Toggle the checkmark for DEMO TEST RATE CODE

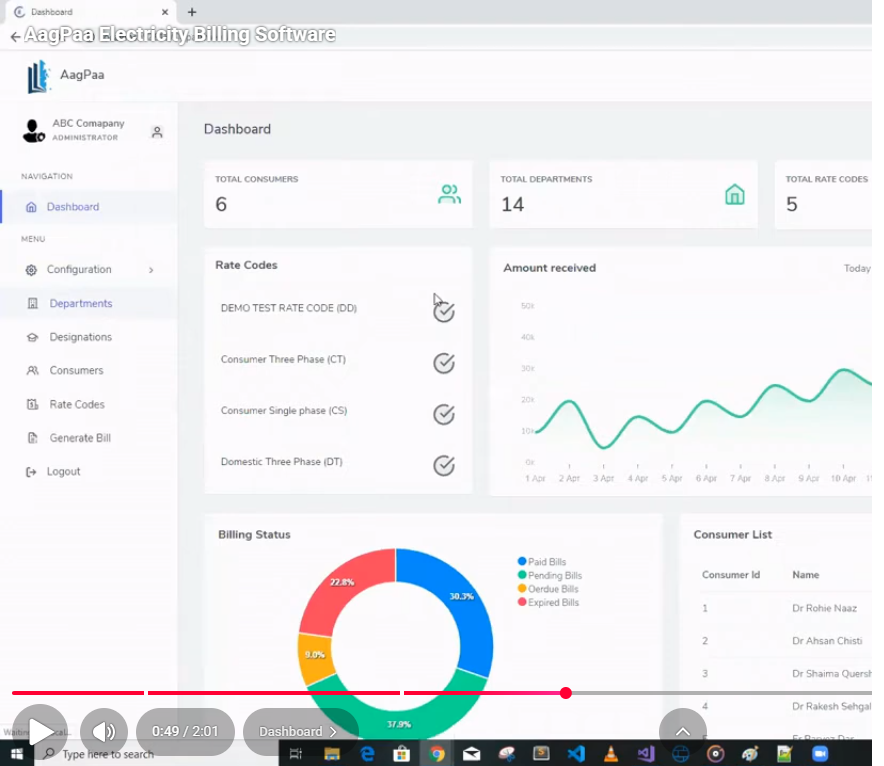[x=444, y=311]
